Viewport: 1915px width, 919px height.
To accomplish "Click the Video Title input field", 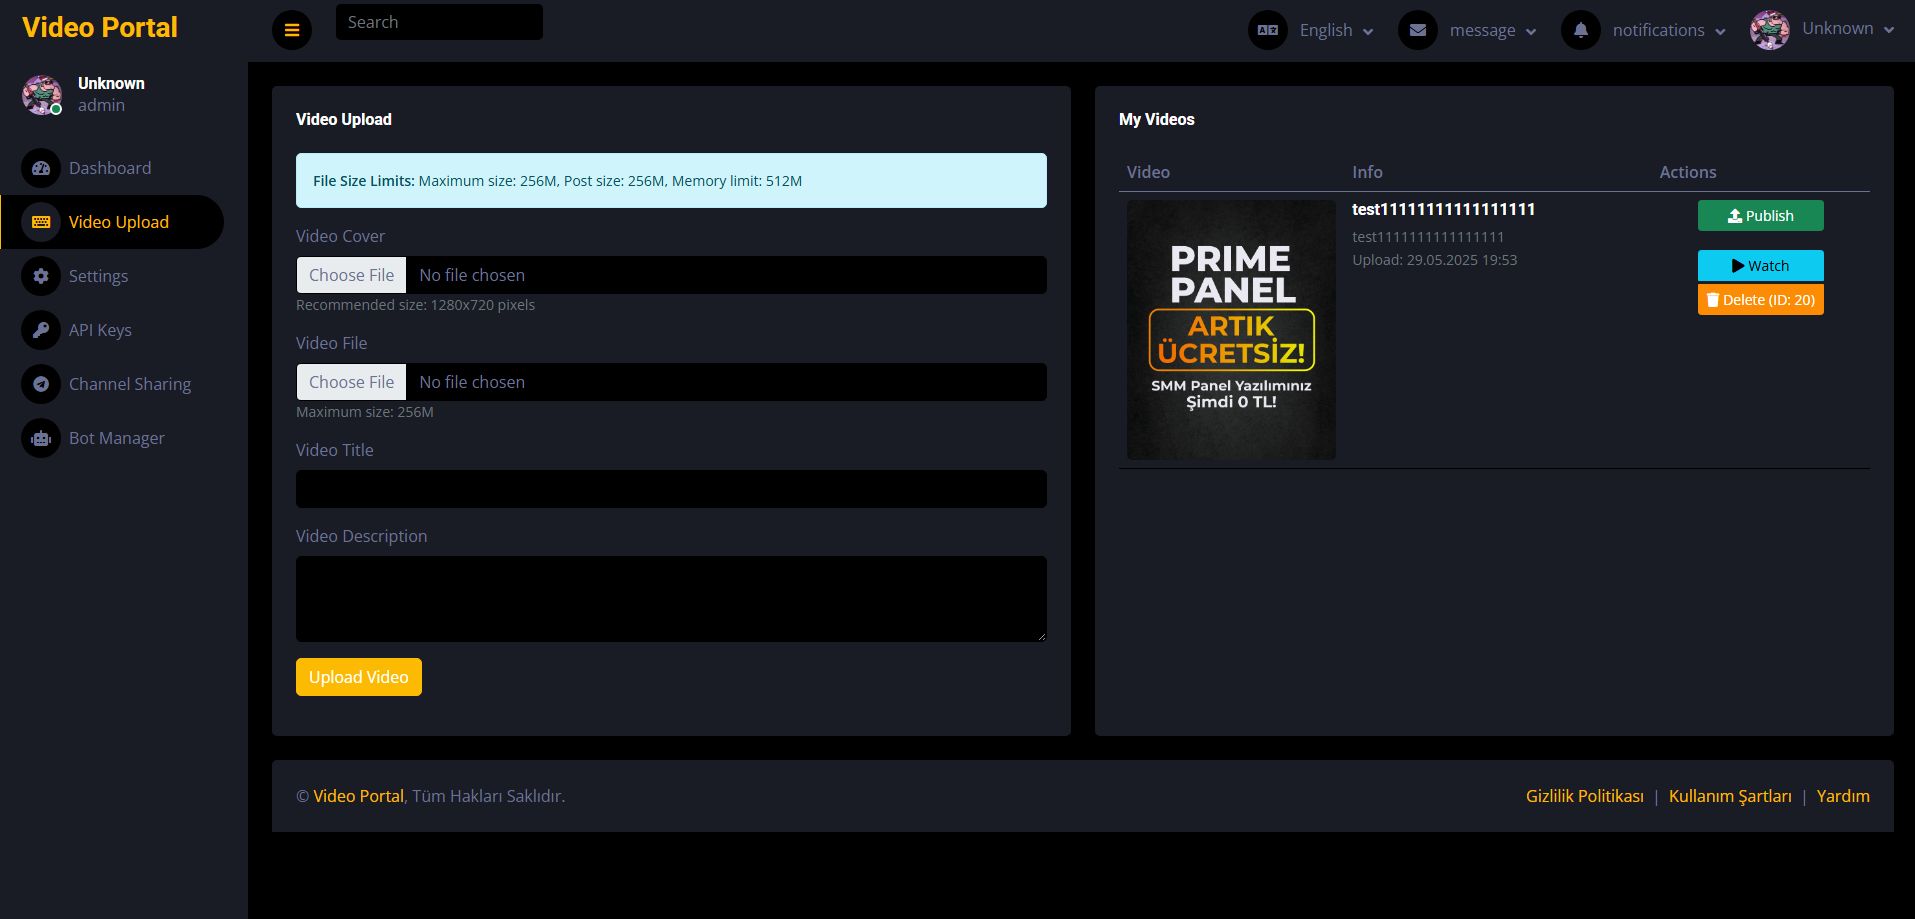I will click(x=671, y=489).
